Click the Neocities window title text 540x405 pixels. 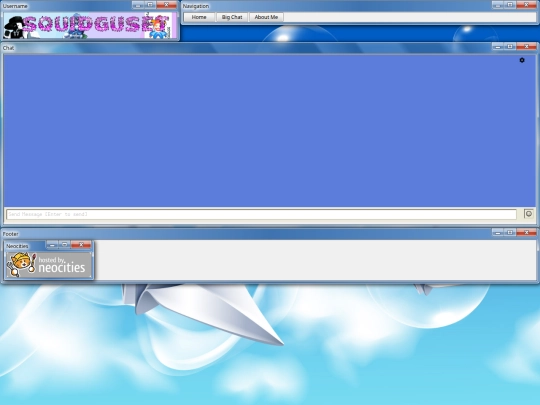pos(17,246)
